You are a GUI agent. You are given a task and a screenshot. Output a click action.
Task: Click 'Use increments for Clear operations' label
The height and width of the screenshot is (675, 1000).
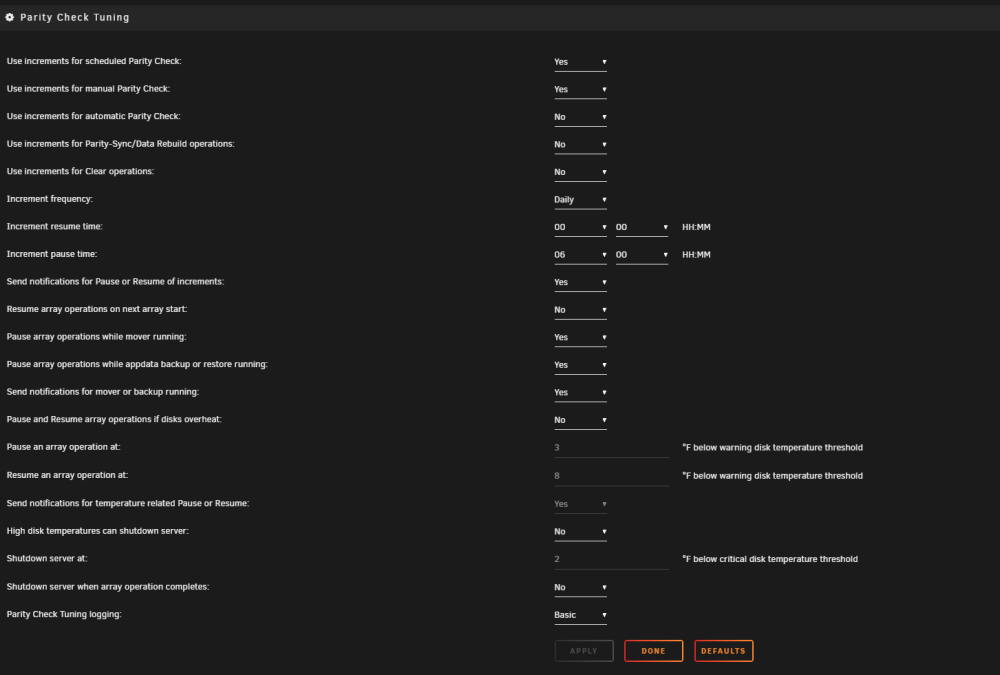pyautogui.click(x=80, y=172)
